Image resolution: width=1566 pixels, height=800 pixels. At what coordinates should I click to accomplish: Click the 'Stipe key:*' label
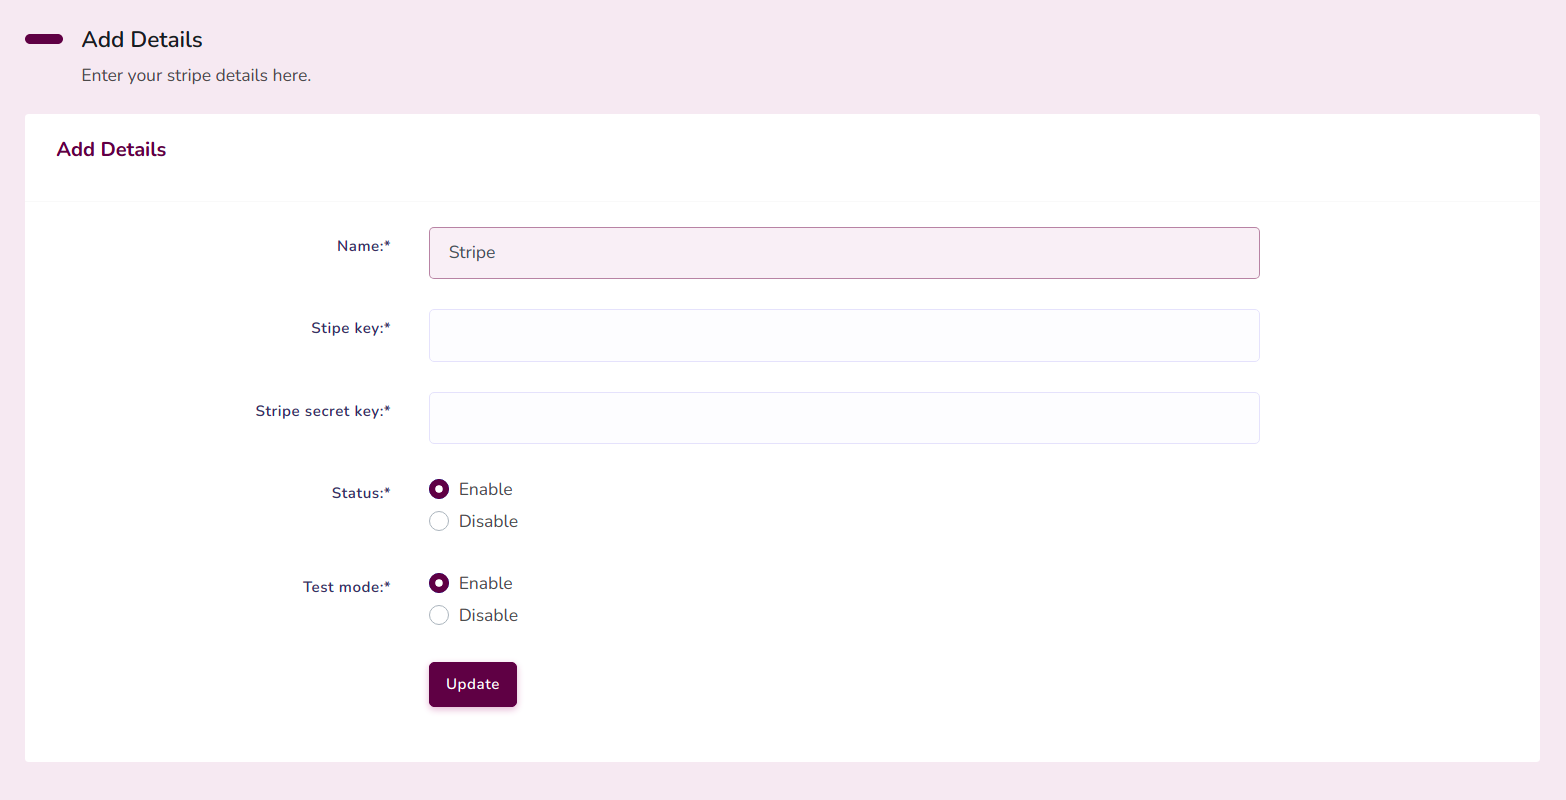click(x=351, y=328)
